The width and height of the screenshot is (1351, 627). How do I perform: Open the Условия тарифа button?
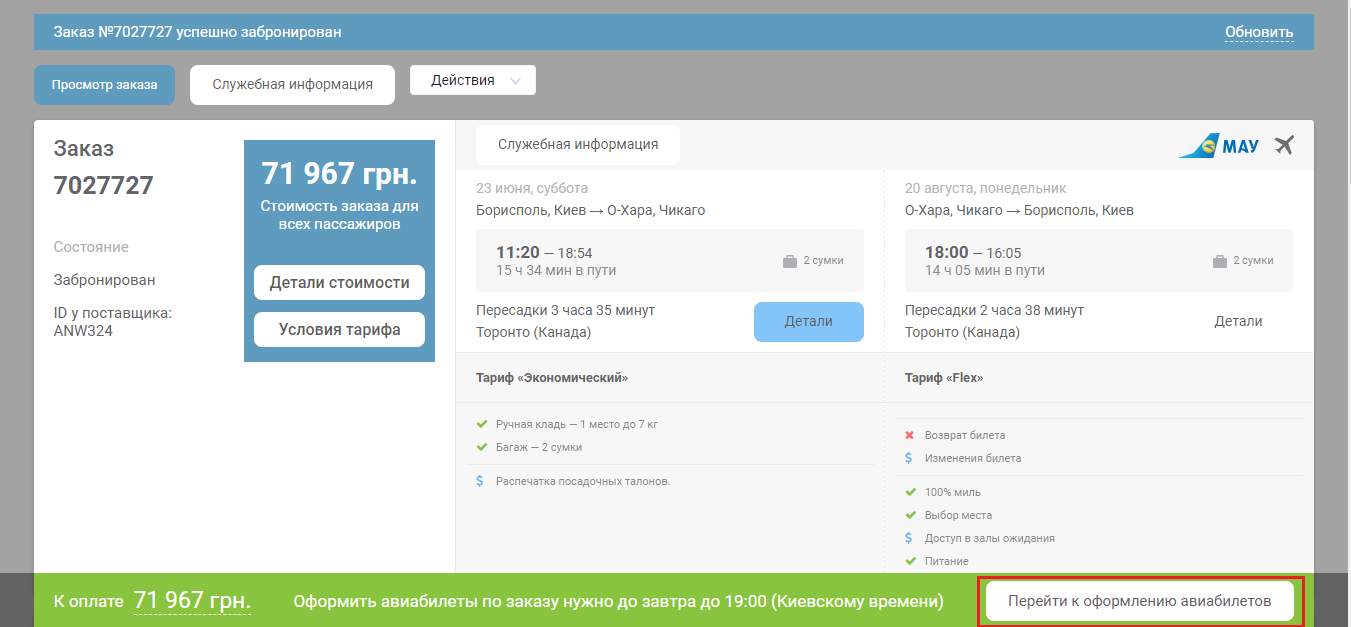coord(339,330)
